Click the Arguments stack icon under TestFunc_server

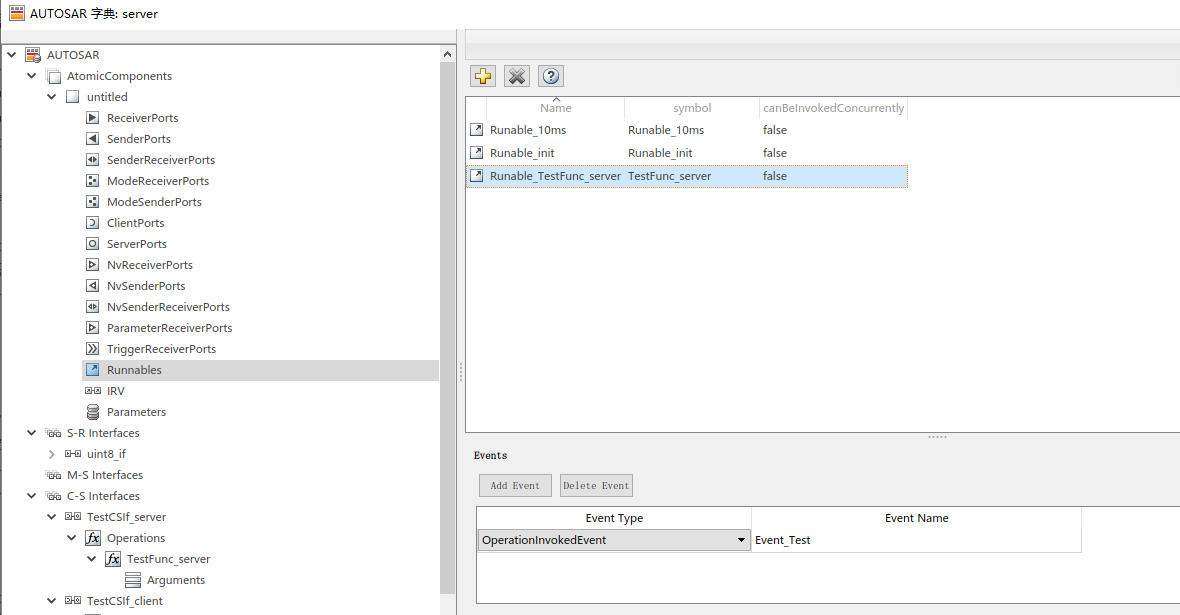(x=131, y=579)
